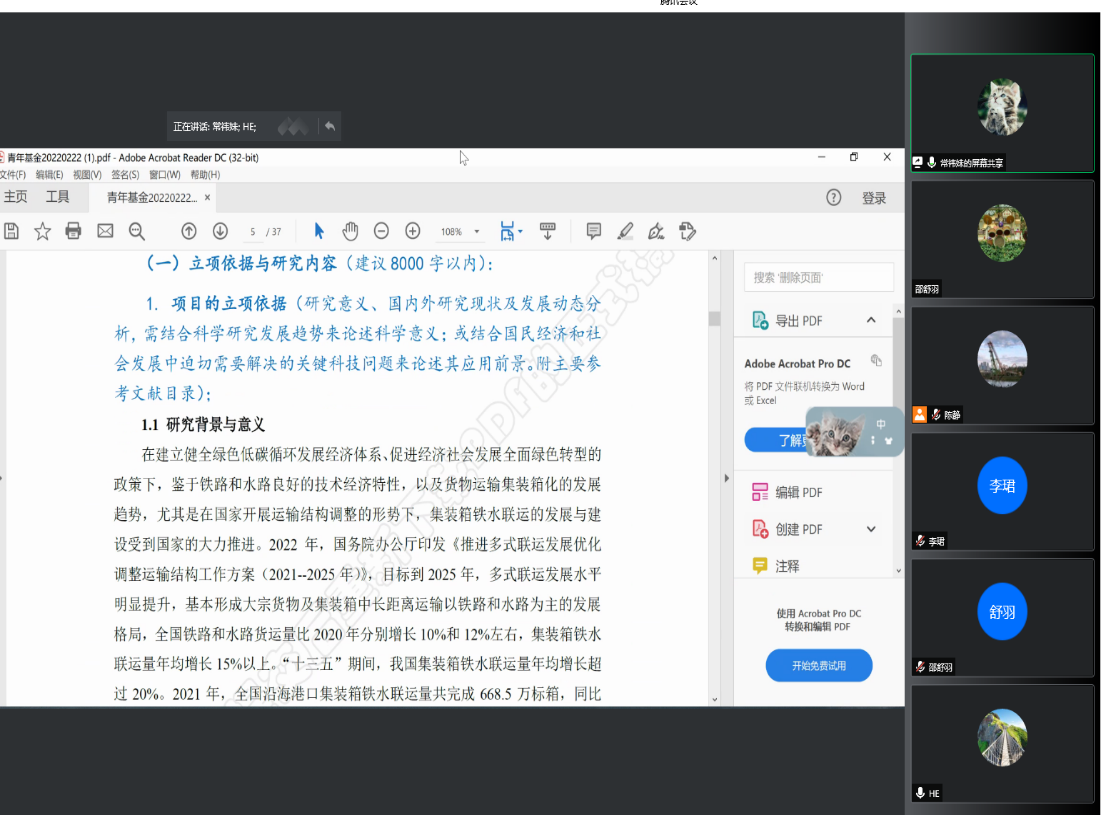The width and height of the screenshot is (1101, 815).
Task: Collapse the 导出 PDF section
Action: click(870, 320)
